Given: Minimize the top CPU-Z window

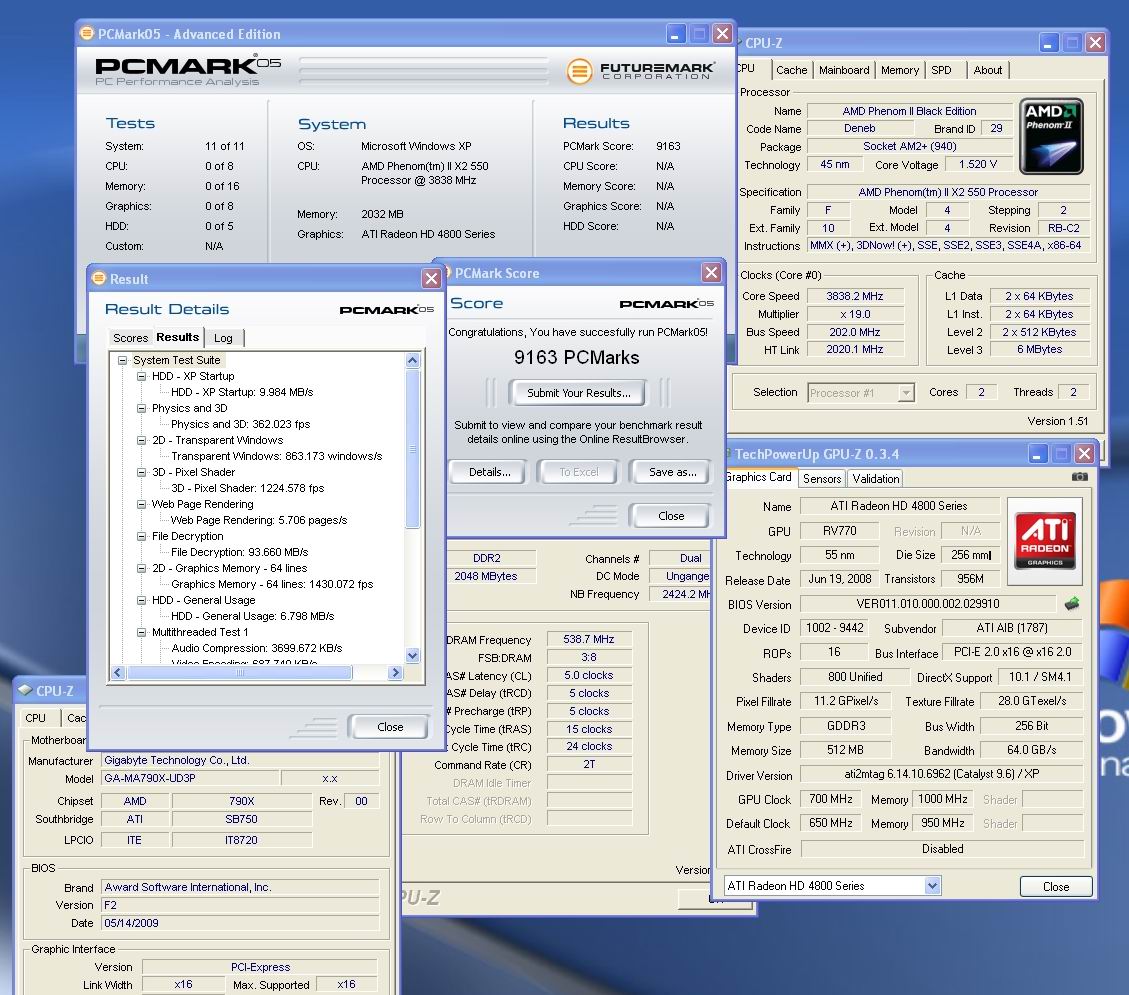Looking at the screenshot, I should (x=1048, y=43).
